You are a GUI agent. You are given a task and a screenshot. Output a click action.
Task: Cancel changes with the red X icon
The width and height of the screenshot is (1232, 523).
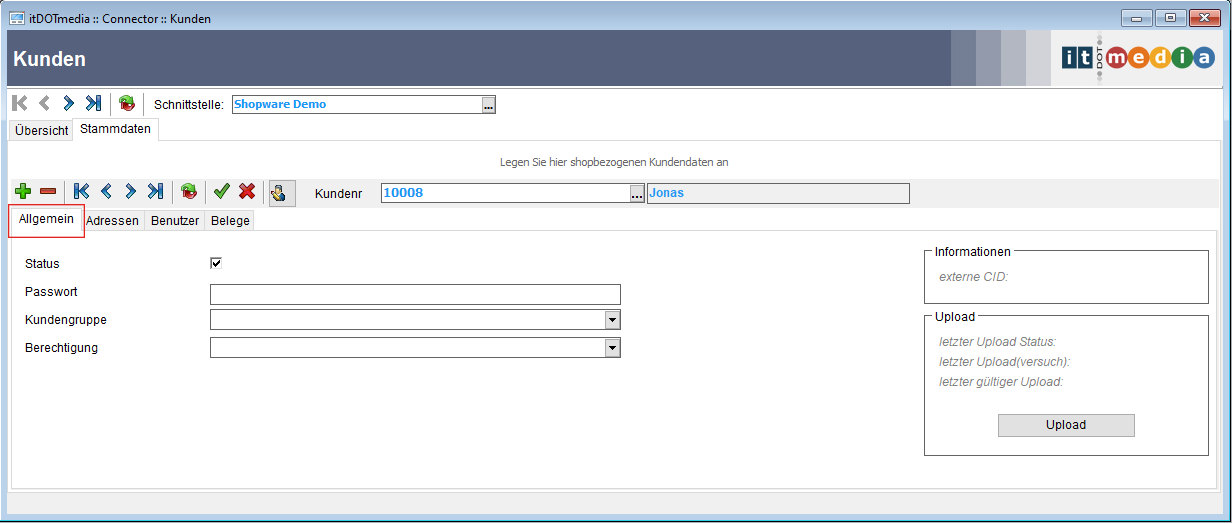coord(246,192)
